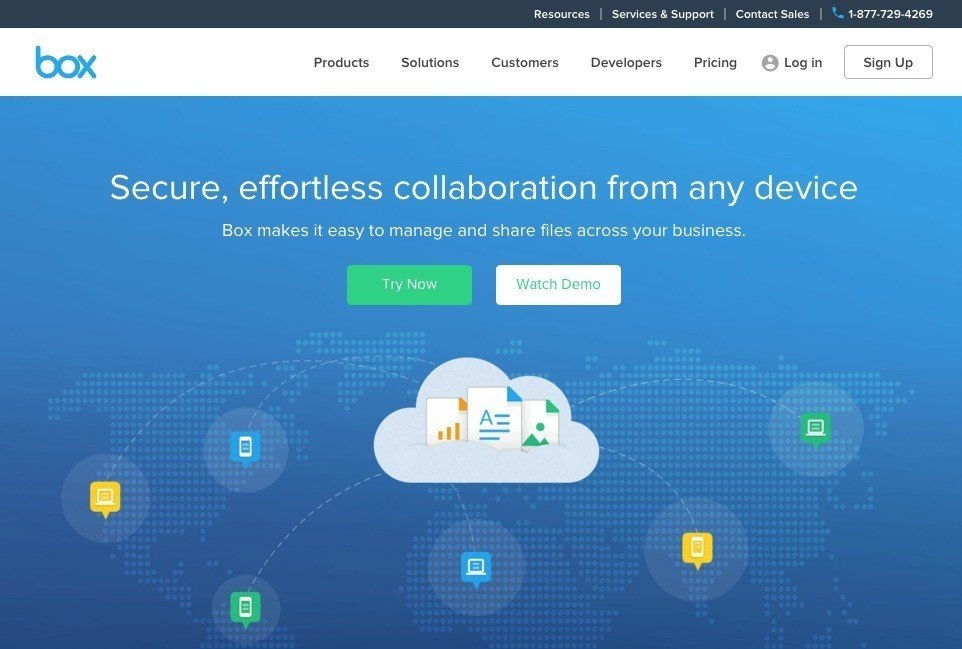Open the Solutions menu
This screenshot has height=649, width=962.
click(x=430, y=63)
